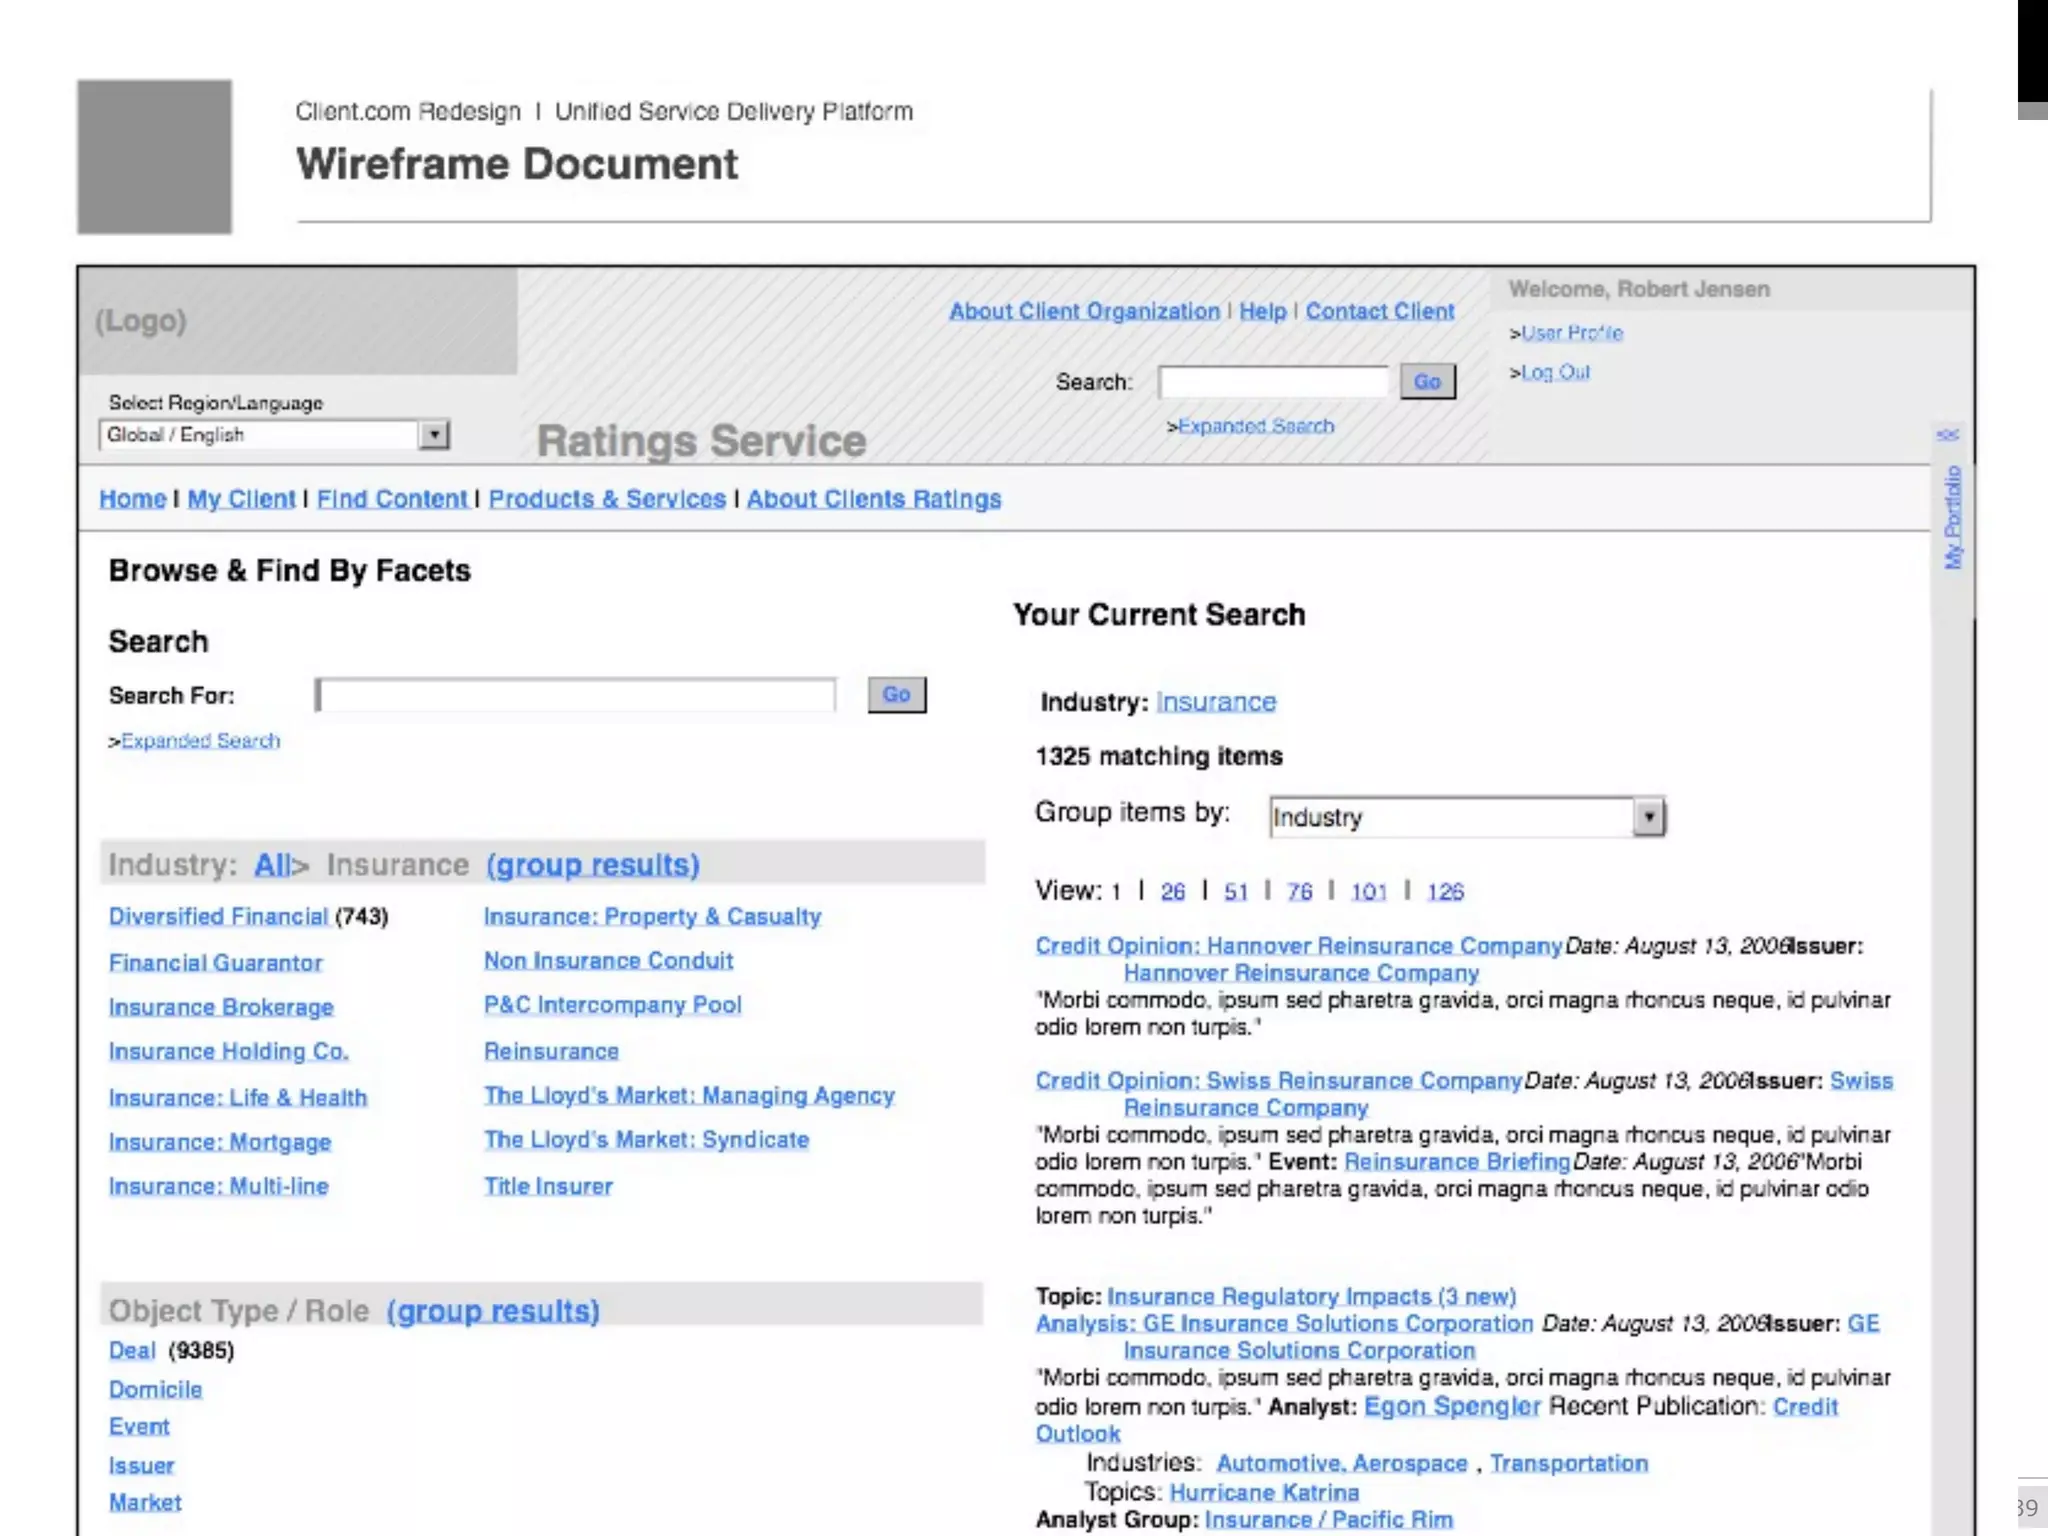Go to Products & Services menu

point(607,498)
